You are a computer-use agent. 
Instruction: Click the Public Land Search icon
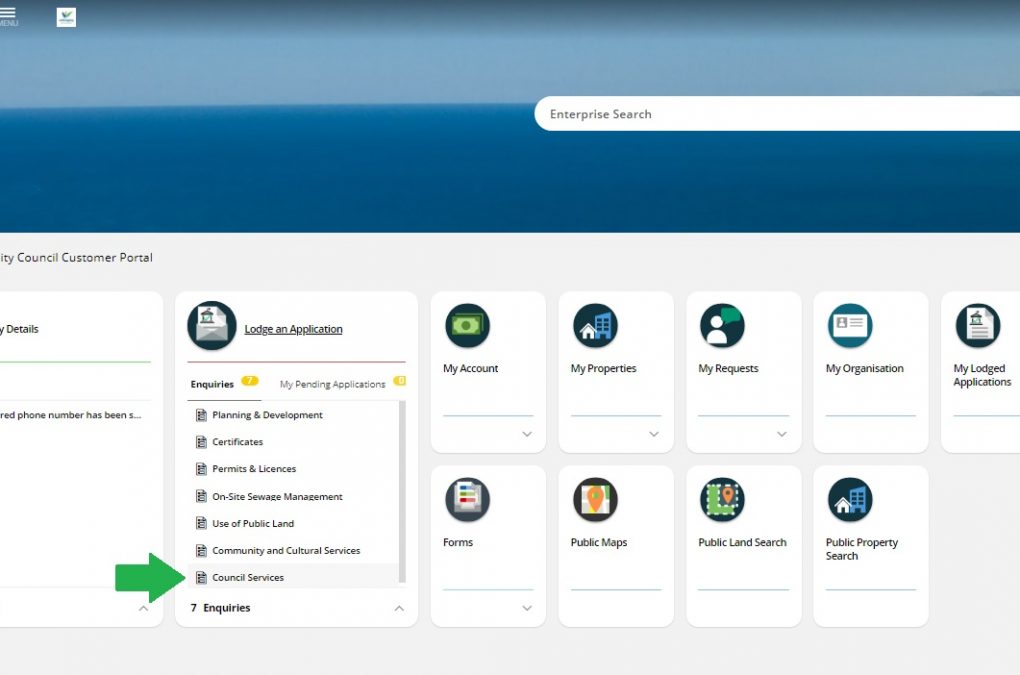pyautogui.click(x=722, y=500)
